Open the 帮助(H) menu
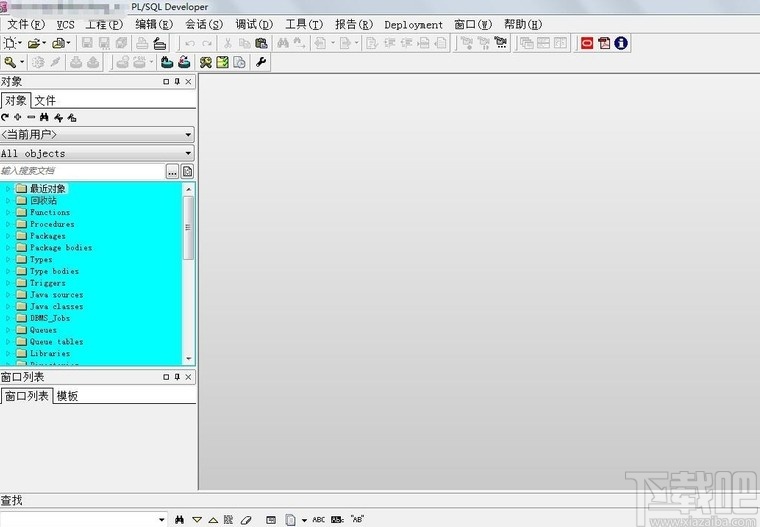Screen dimensions: 760x527 523,24
